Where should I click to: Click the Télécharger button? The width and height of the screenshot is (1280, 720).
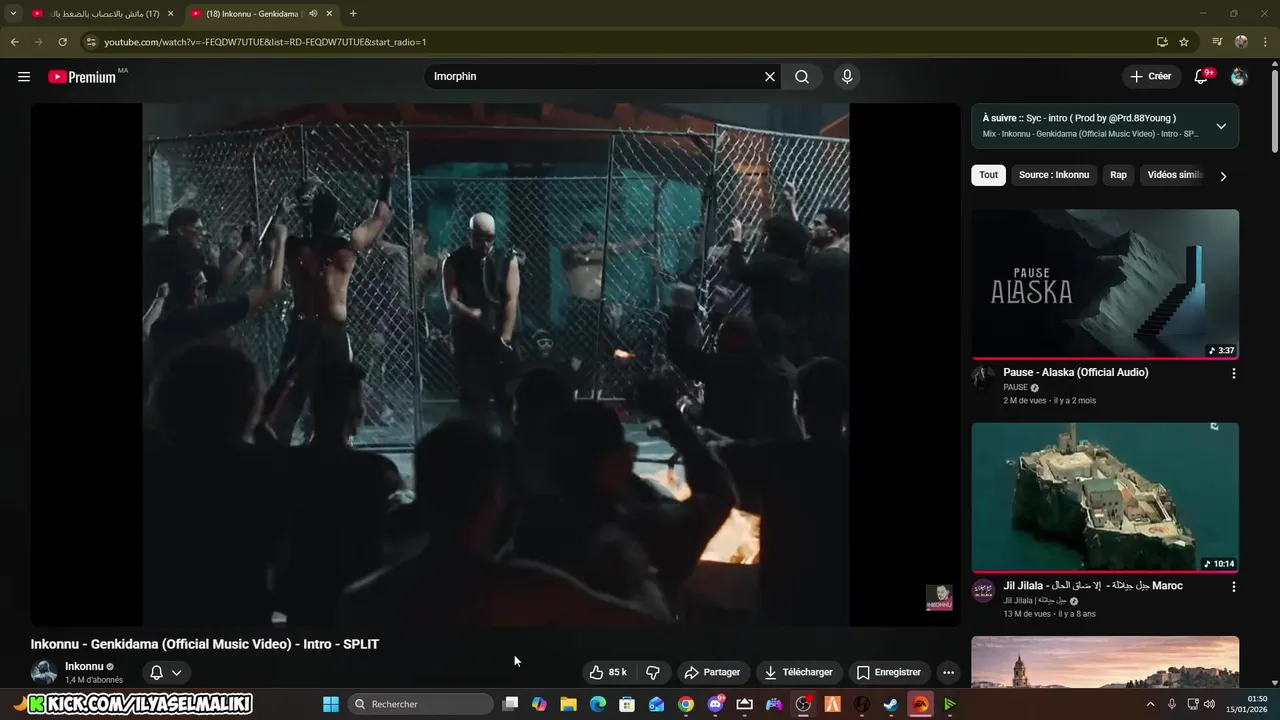pos(798,672)
